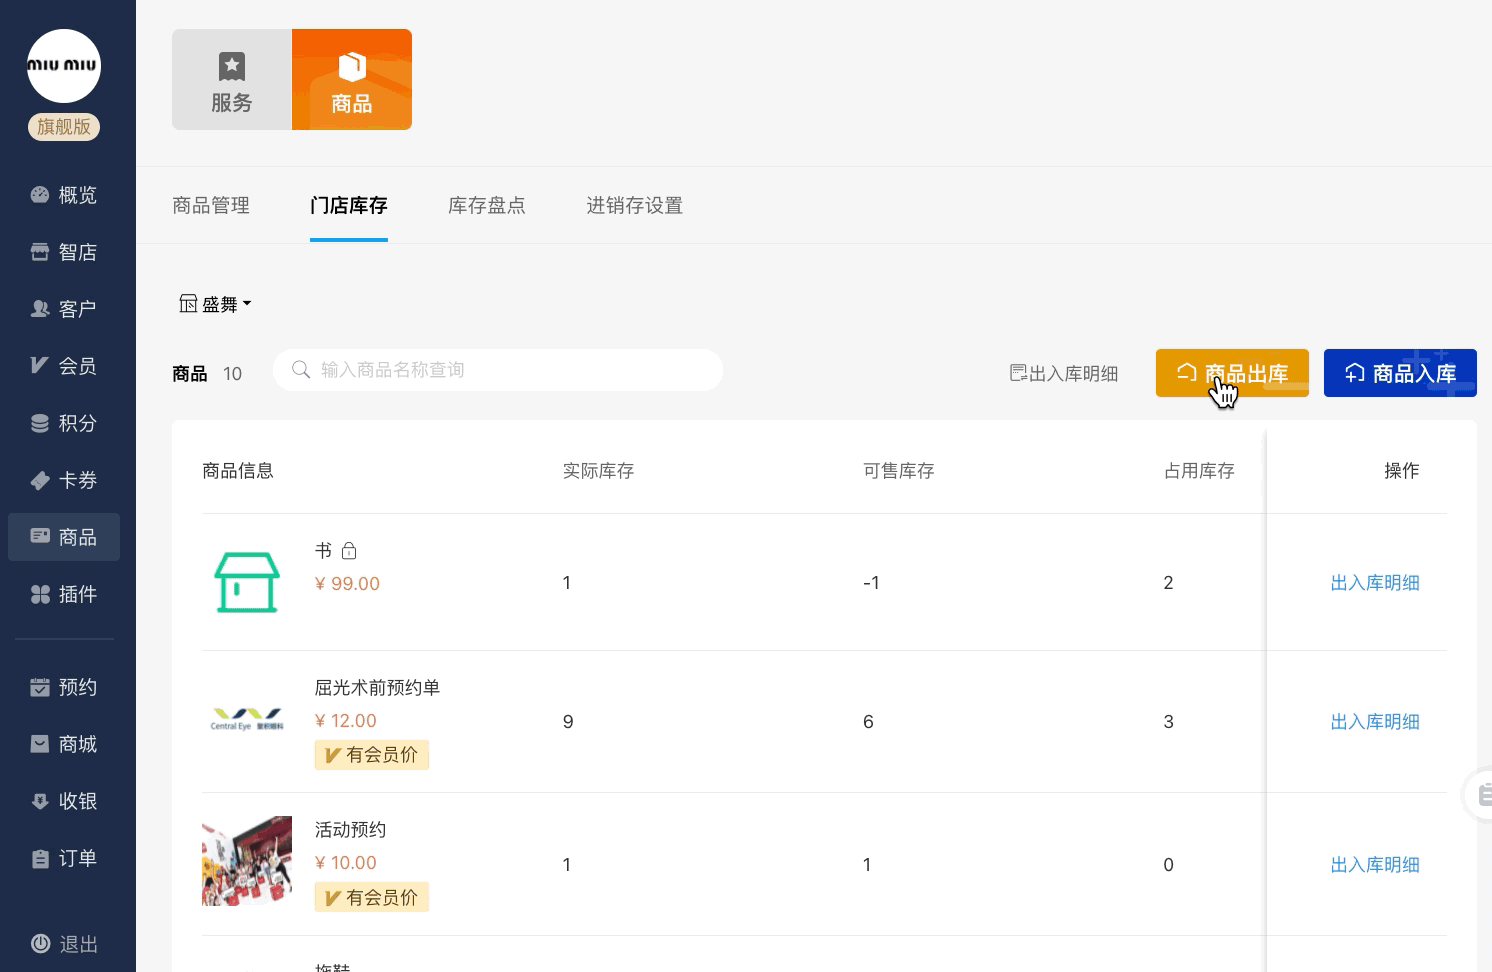Screen dimensions: 1492x972
Task: Open 出入库明细 for 书
Action: pos(1375,583)
